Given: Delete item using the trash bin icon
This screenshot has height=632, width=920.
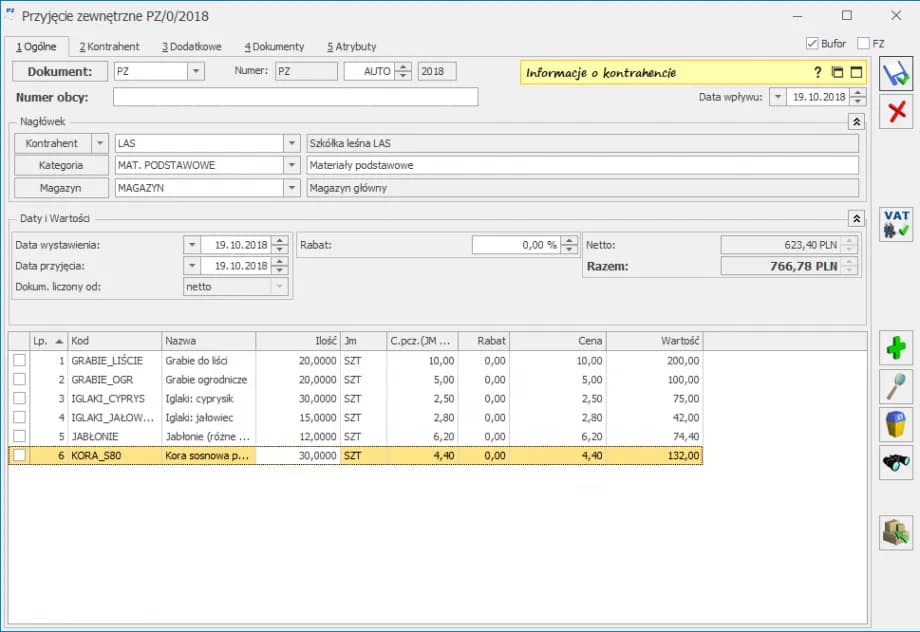Looking at the screenshot, I should 895,424.
